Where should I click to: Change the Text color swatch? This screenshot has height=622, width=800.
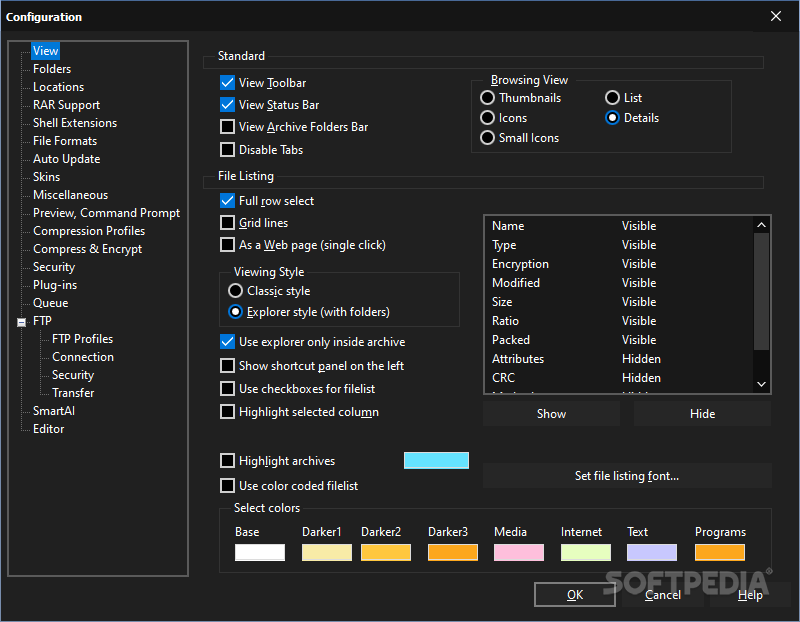pyautogui.click(x=652, y=552)
